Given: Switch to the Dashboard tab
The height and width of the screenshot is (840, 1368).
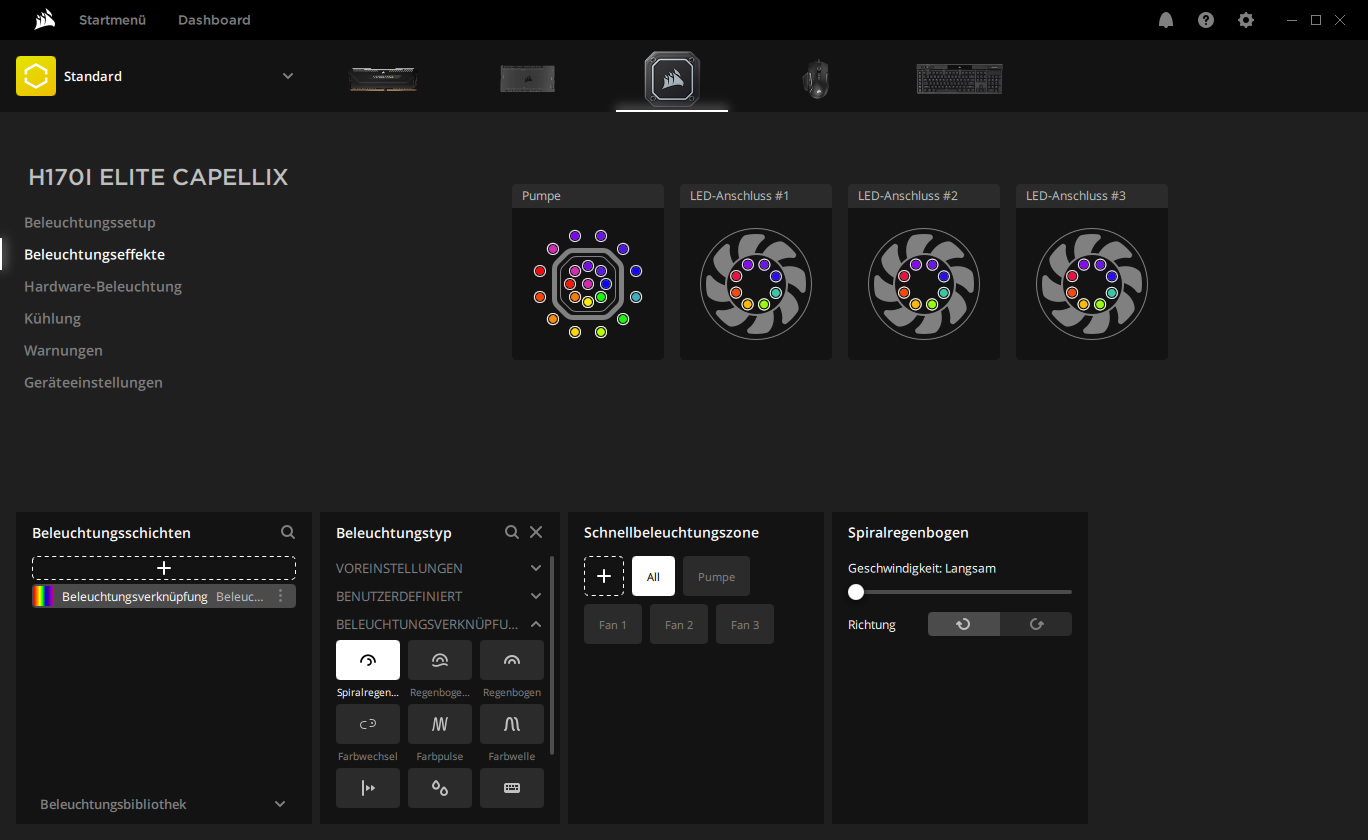Looking at the screenshot, I should 214,20.
